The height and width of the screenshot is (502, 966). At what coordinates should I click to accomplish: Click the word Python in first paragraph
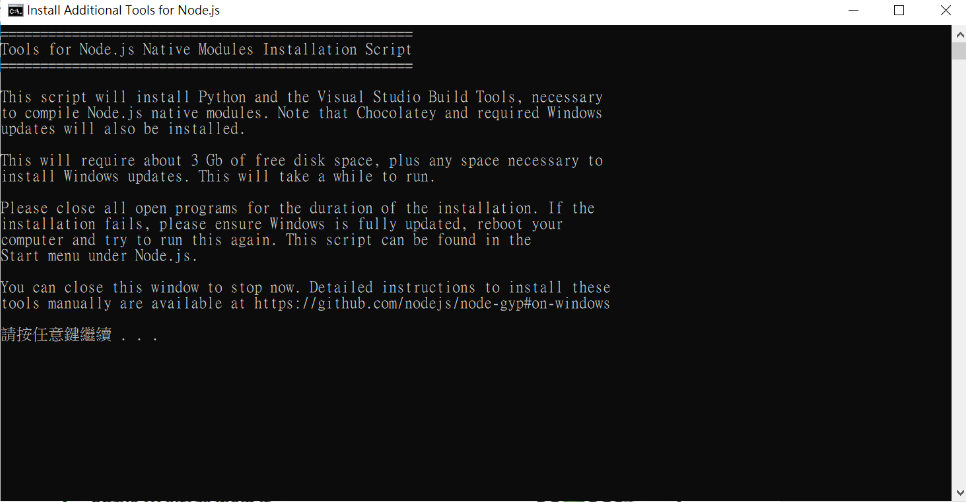point(222,97)
